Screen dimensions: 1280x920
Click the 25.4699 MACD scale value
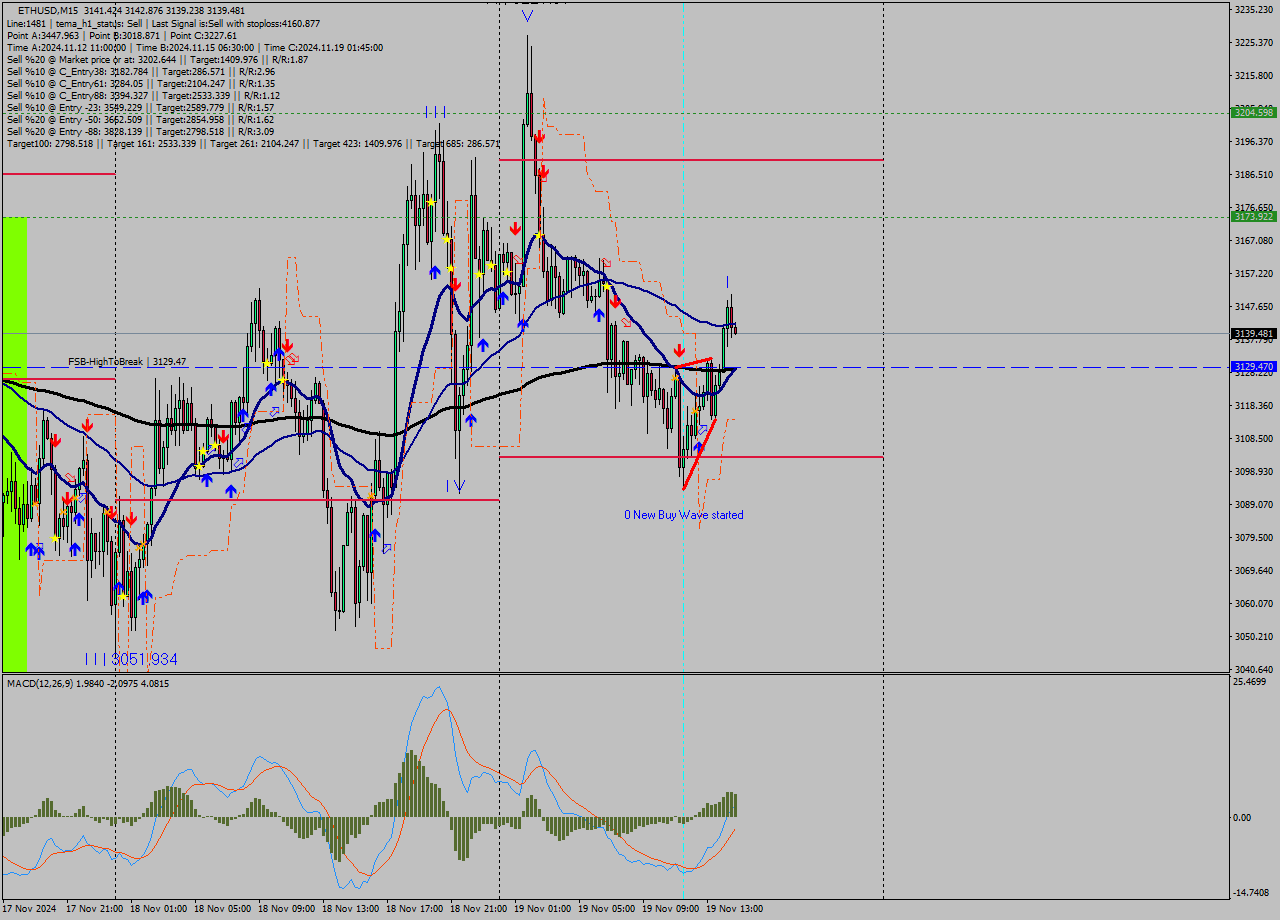pyautogui.click(x=1250, y=682)
